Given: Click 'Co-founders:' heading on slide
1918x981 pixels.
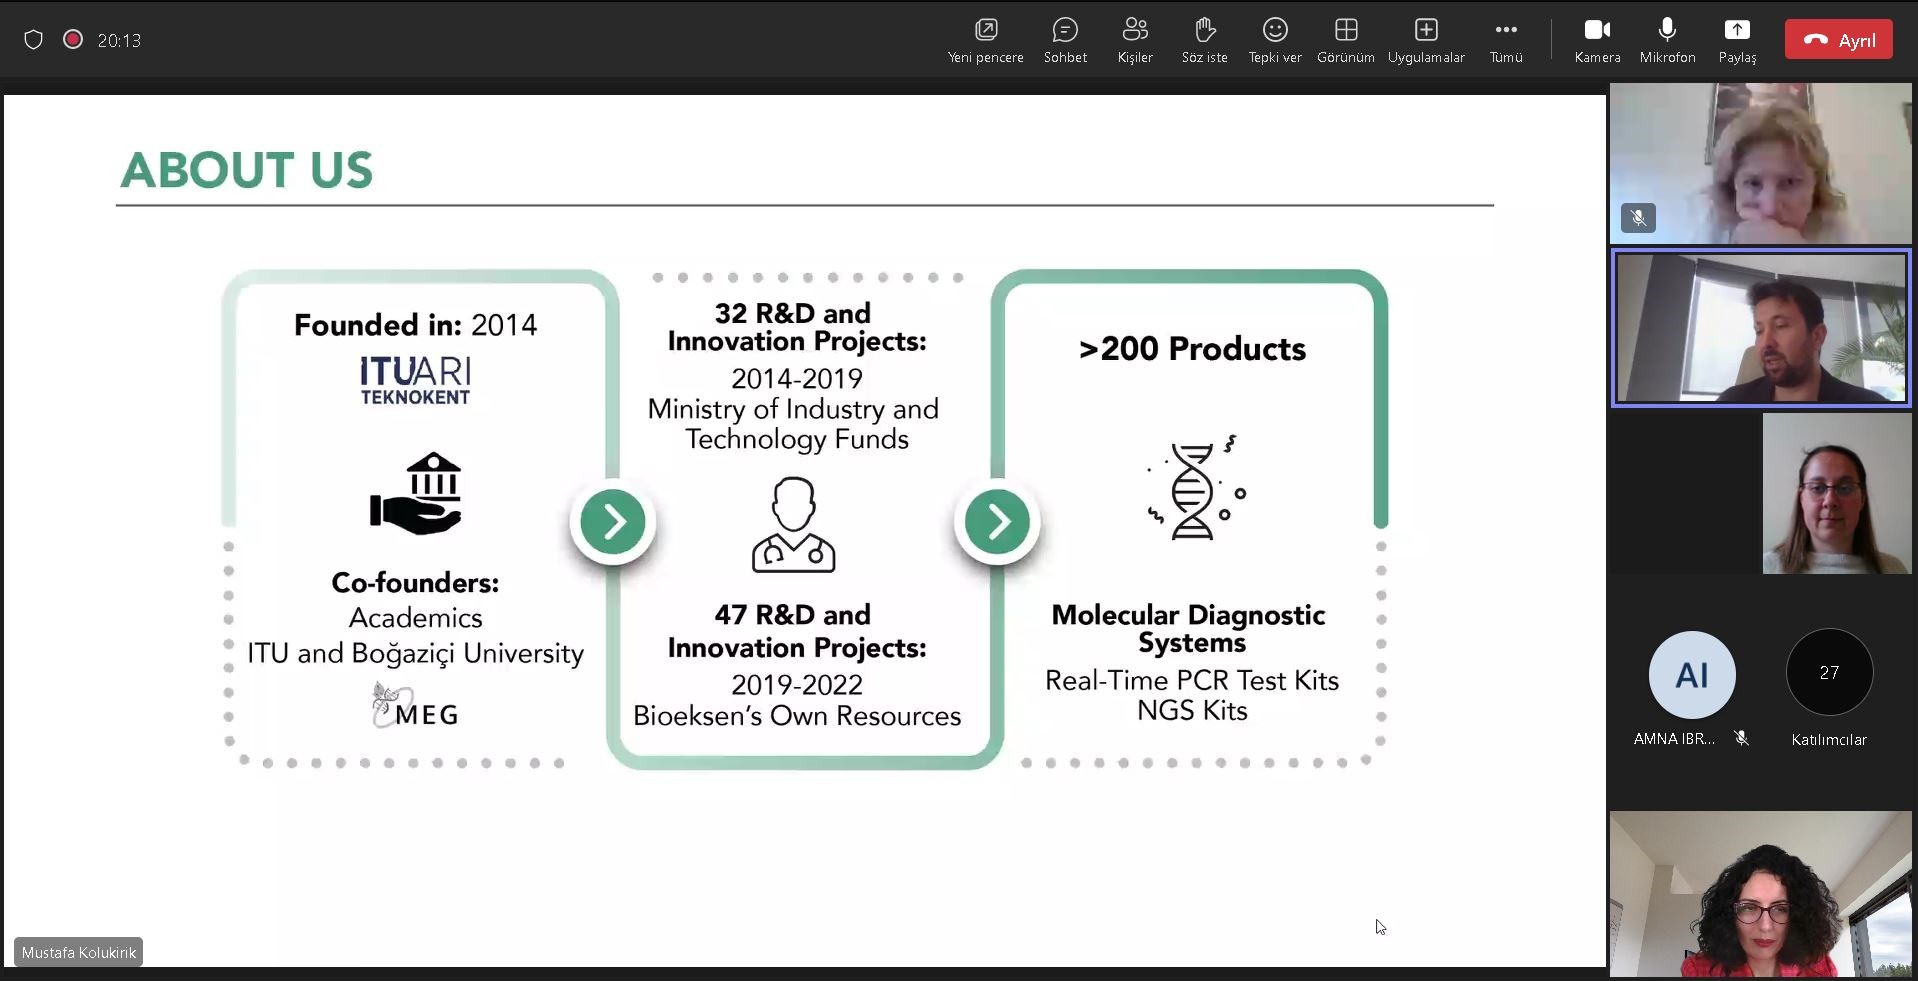Looking at the screenshot, I should point(415,582).
